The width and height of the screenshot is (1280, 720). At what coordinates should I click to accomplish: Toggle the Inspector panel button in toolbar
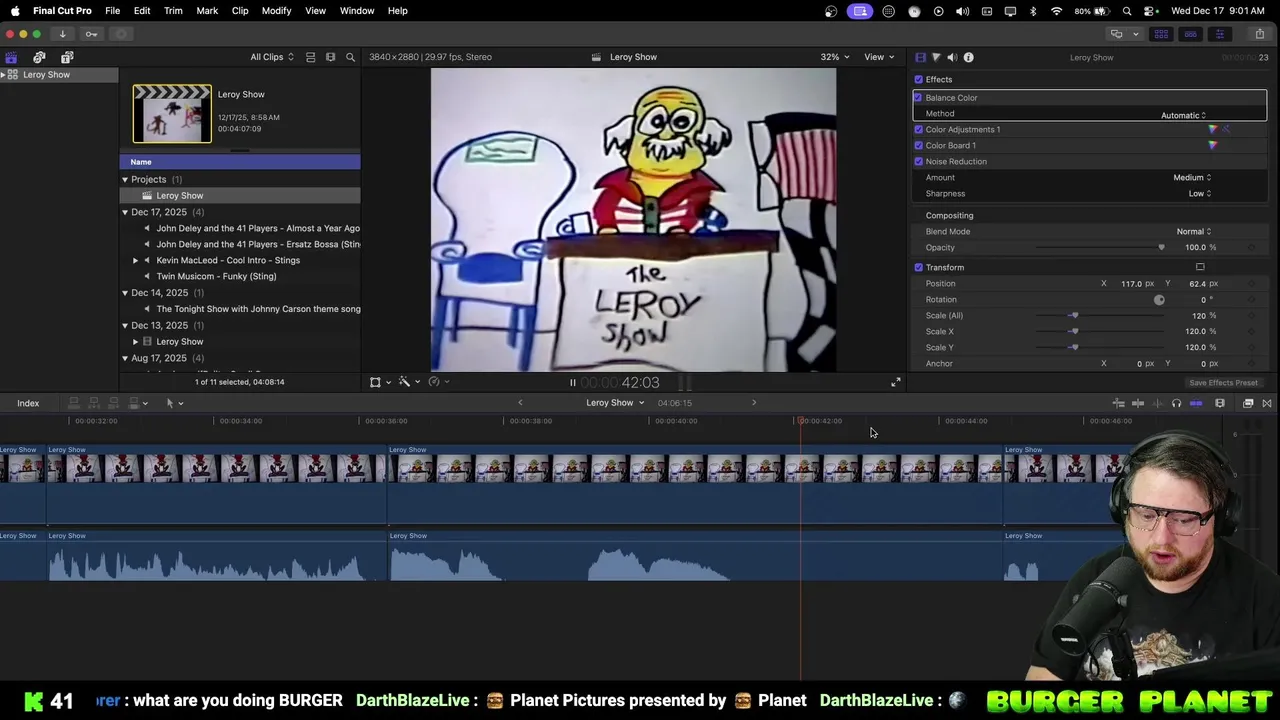tap(1219, 34)
